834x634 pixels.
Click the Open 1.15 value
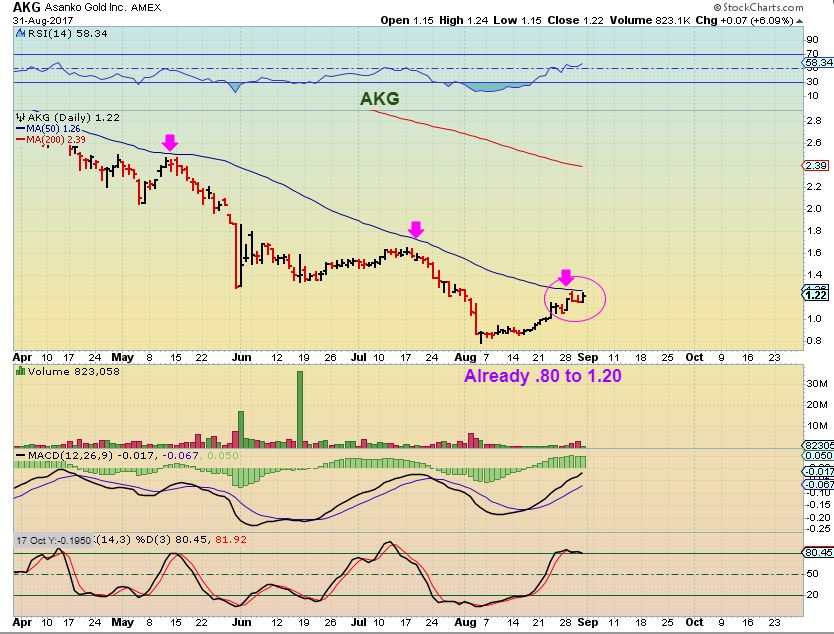point(407,21)
